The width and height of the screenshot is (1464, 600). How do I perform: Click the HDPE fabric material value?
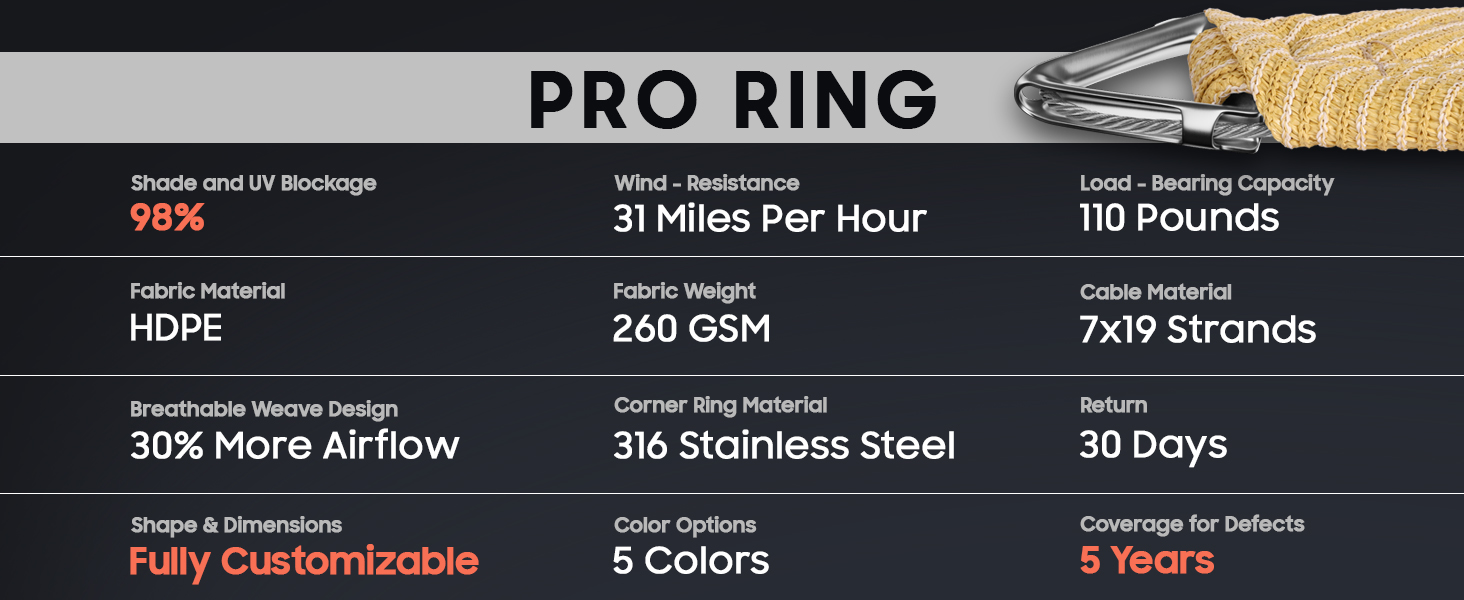pos(176,329)
